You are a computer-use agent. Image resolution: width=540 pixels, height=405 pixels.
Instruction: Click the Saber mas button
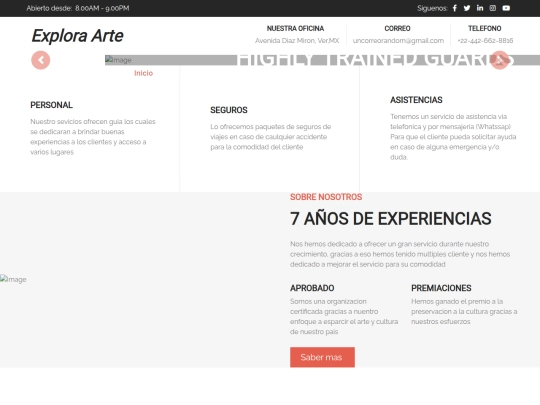click(322, 357)
